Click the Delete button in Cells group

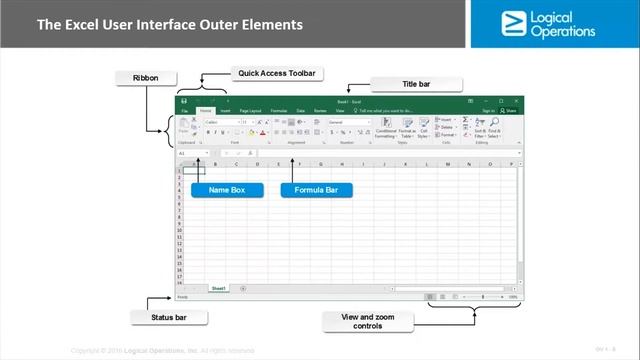445,127
